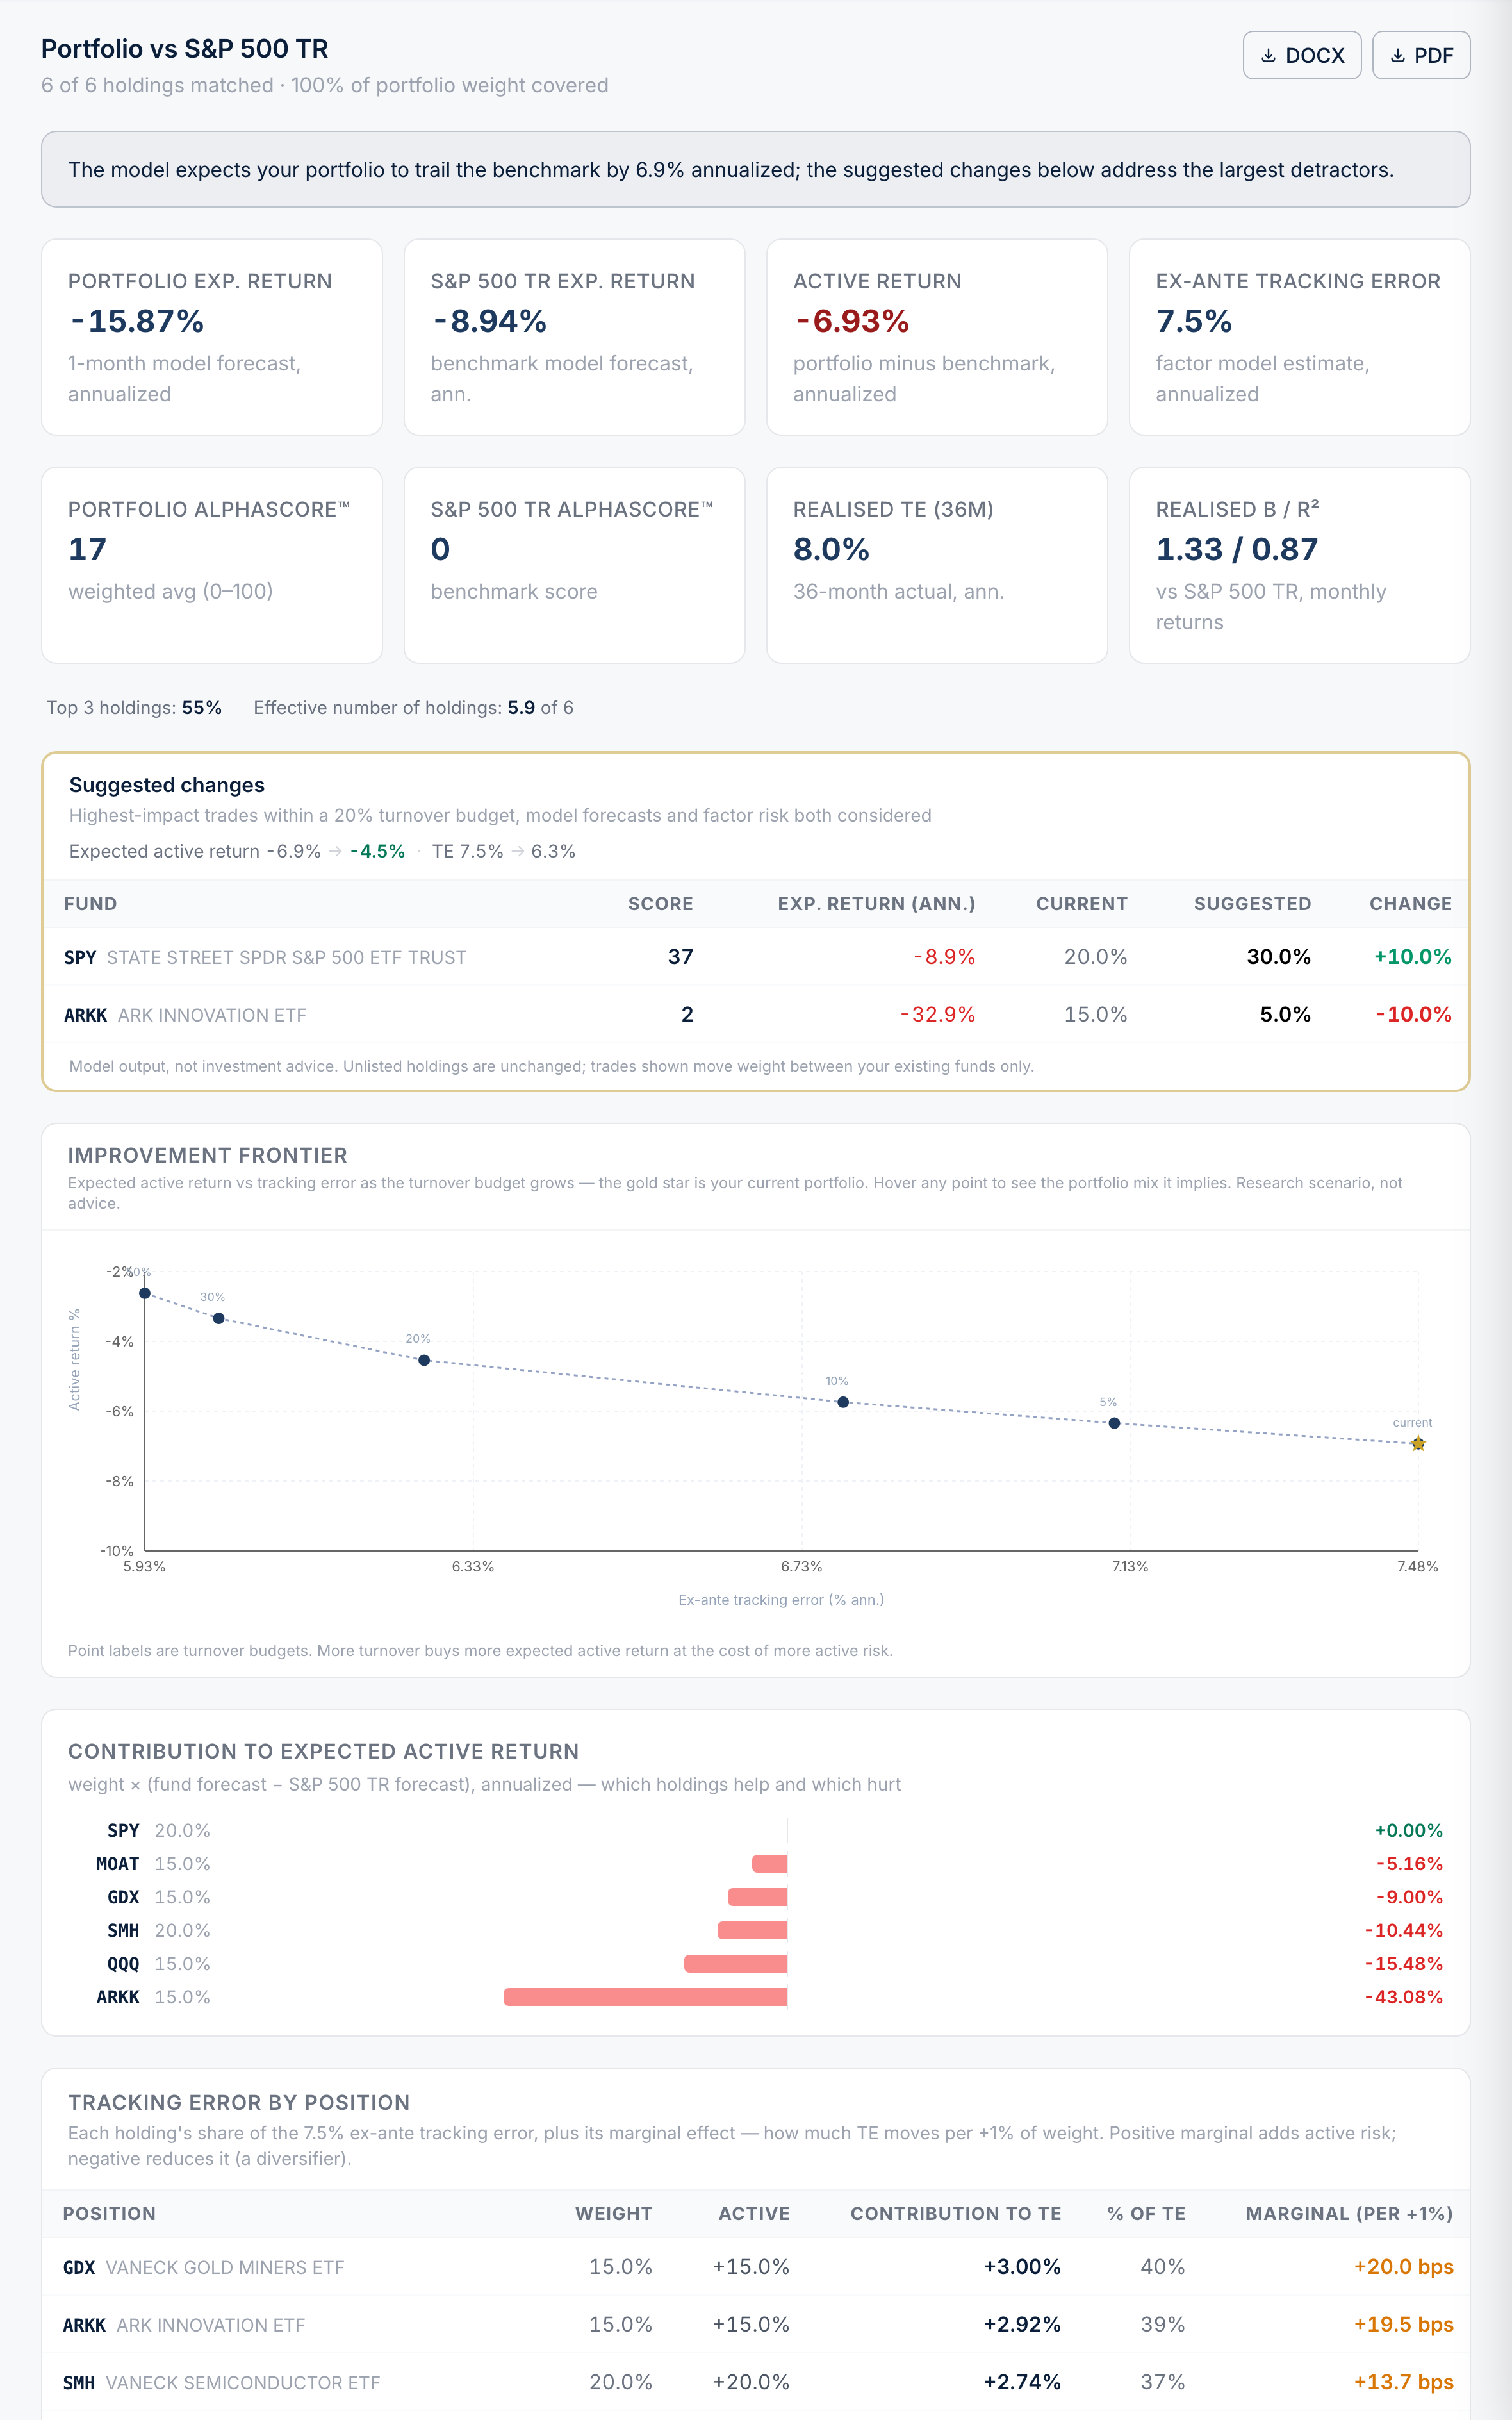The height and width of the screenshot is (2420, 1512).
Task: Click the -43.08% contribution value for ARKK
Action: (1404, 1997)
